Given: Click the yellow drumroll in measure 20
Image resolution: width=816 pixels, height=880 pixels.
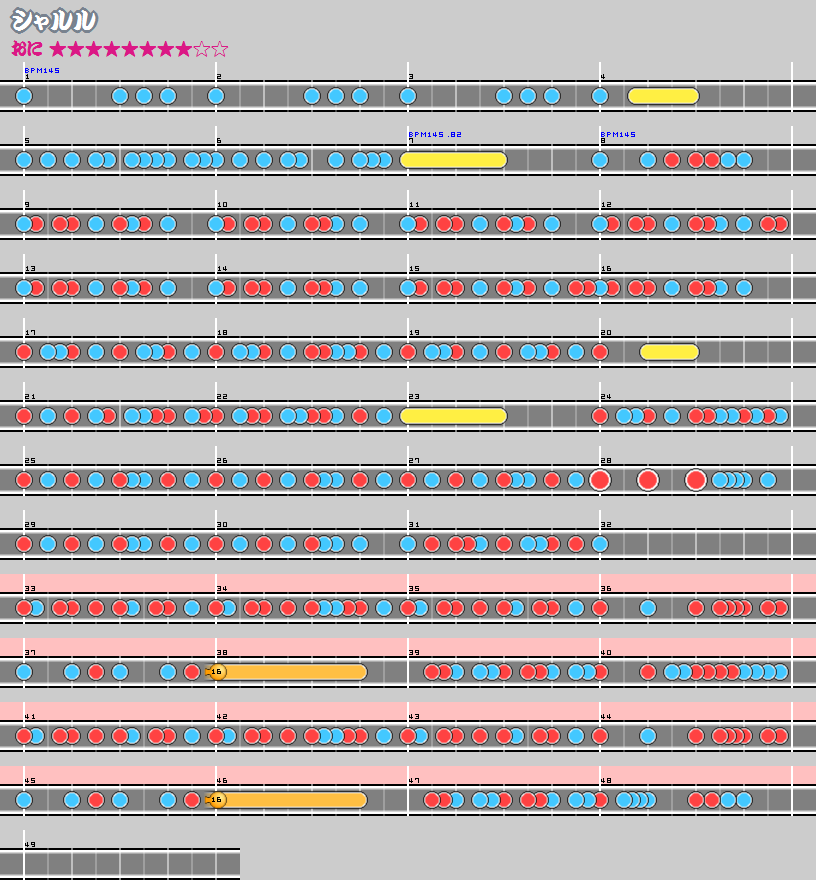Looking at the screenshot, I should tap(668, 352).
